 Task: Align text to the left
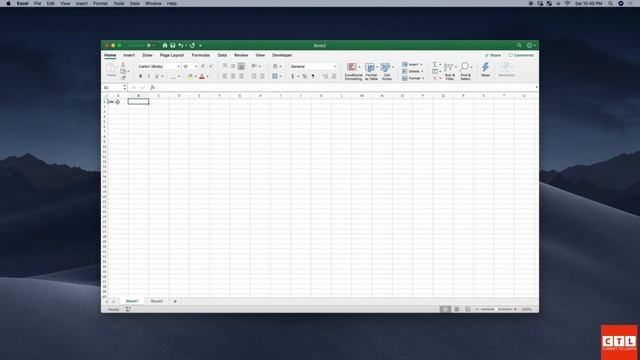tap(224, 76)
